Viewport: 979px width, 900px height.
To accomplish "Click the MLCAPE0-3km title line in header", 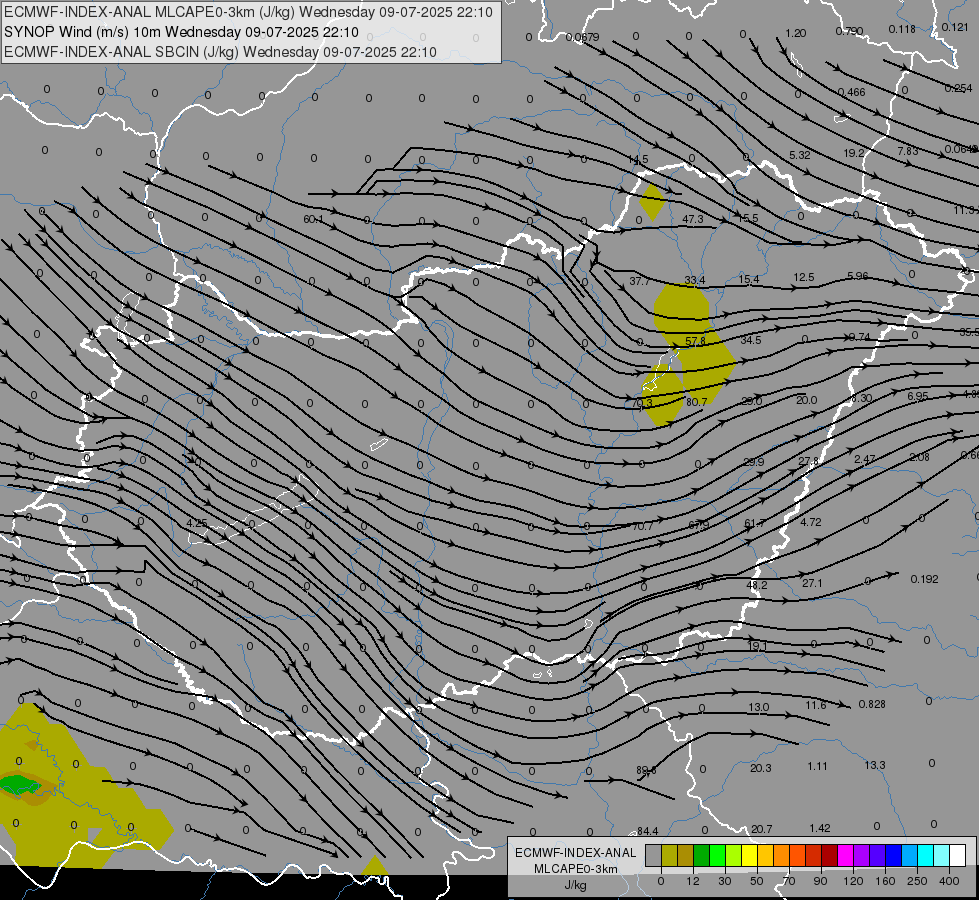I will point(248,12).
